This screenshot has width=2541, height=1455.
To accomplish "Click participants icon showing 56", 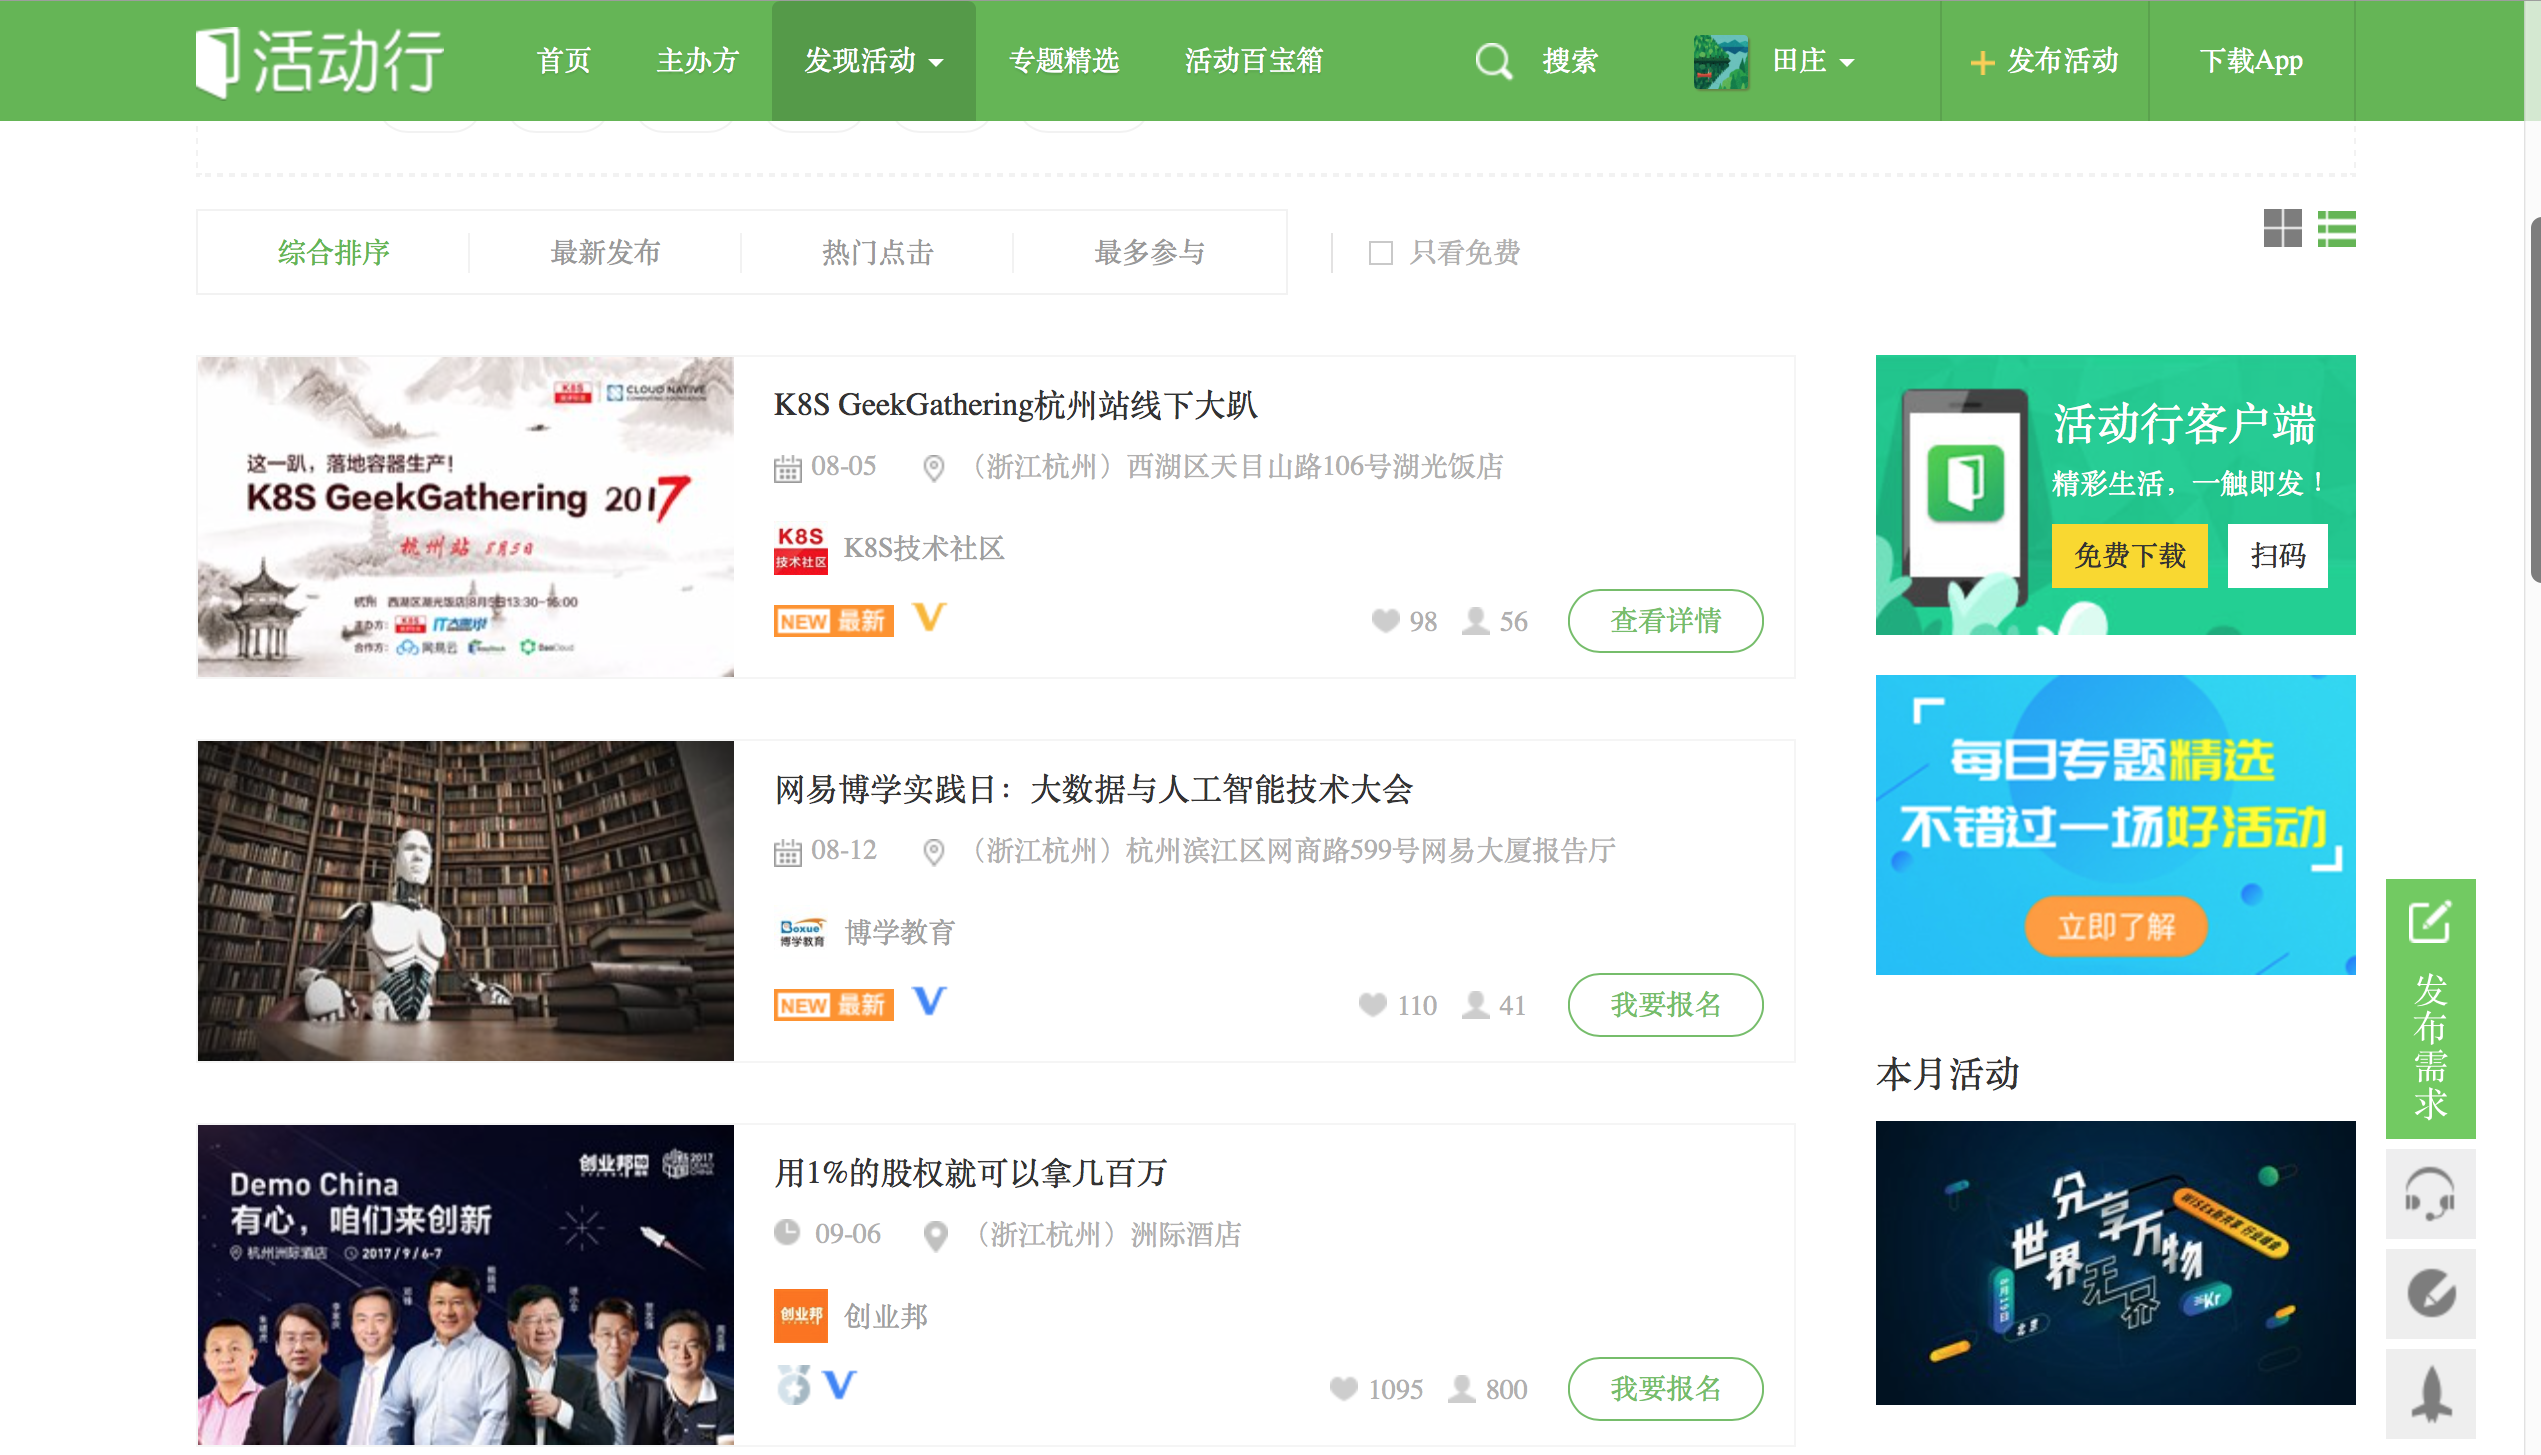I will coord(1475,621).
